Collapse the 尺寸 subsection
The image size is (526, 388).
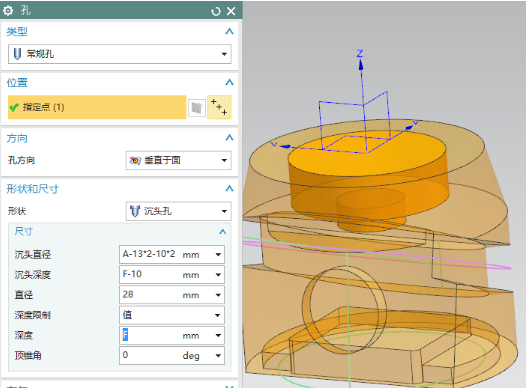tap(222, 232)
